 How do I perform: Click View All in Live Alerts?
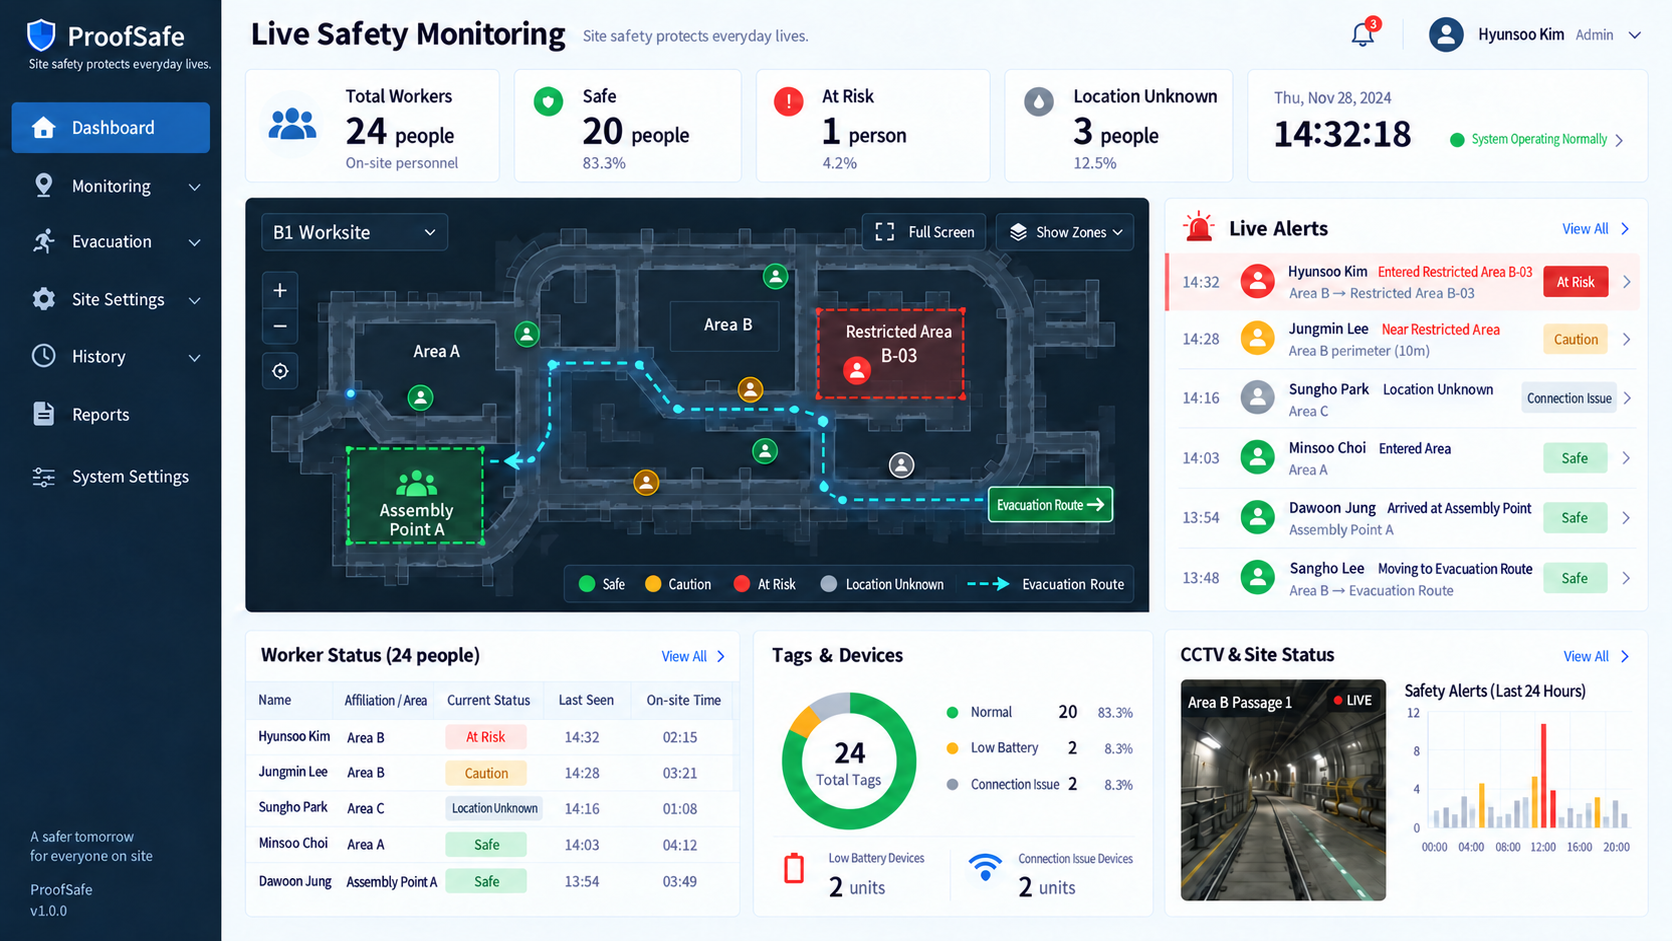[1596, 229]
